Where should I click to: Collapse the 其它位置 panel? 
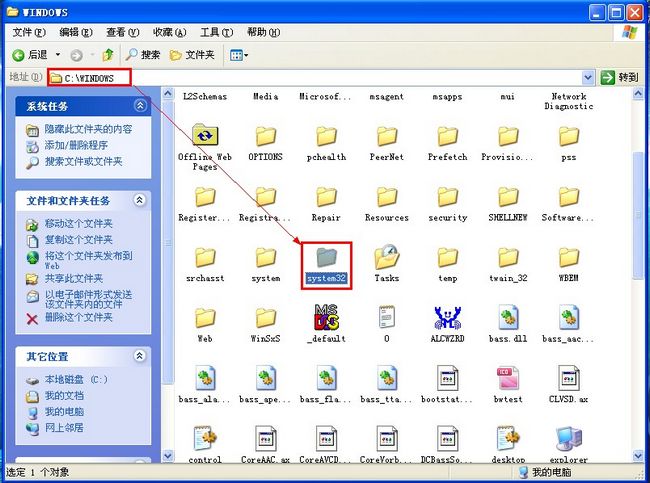point(140,357)
